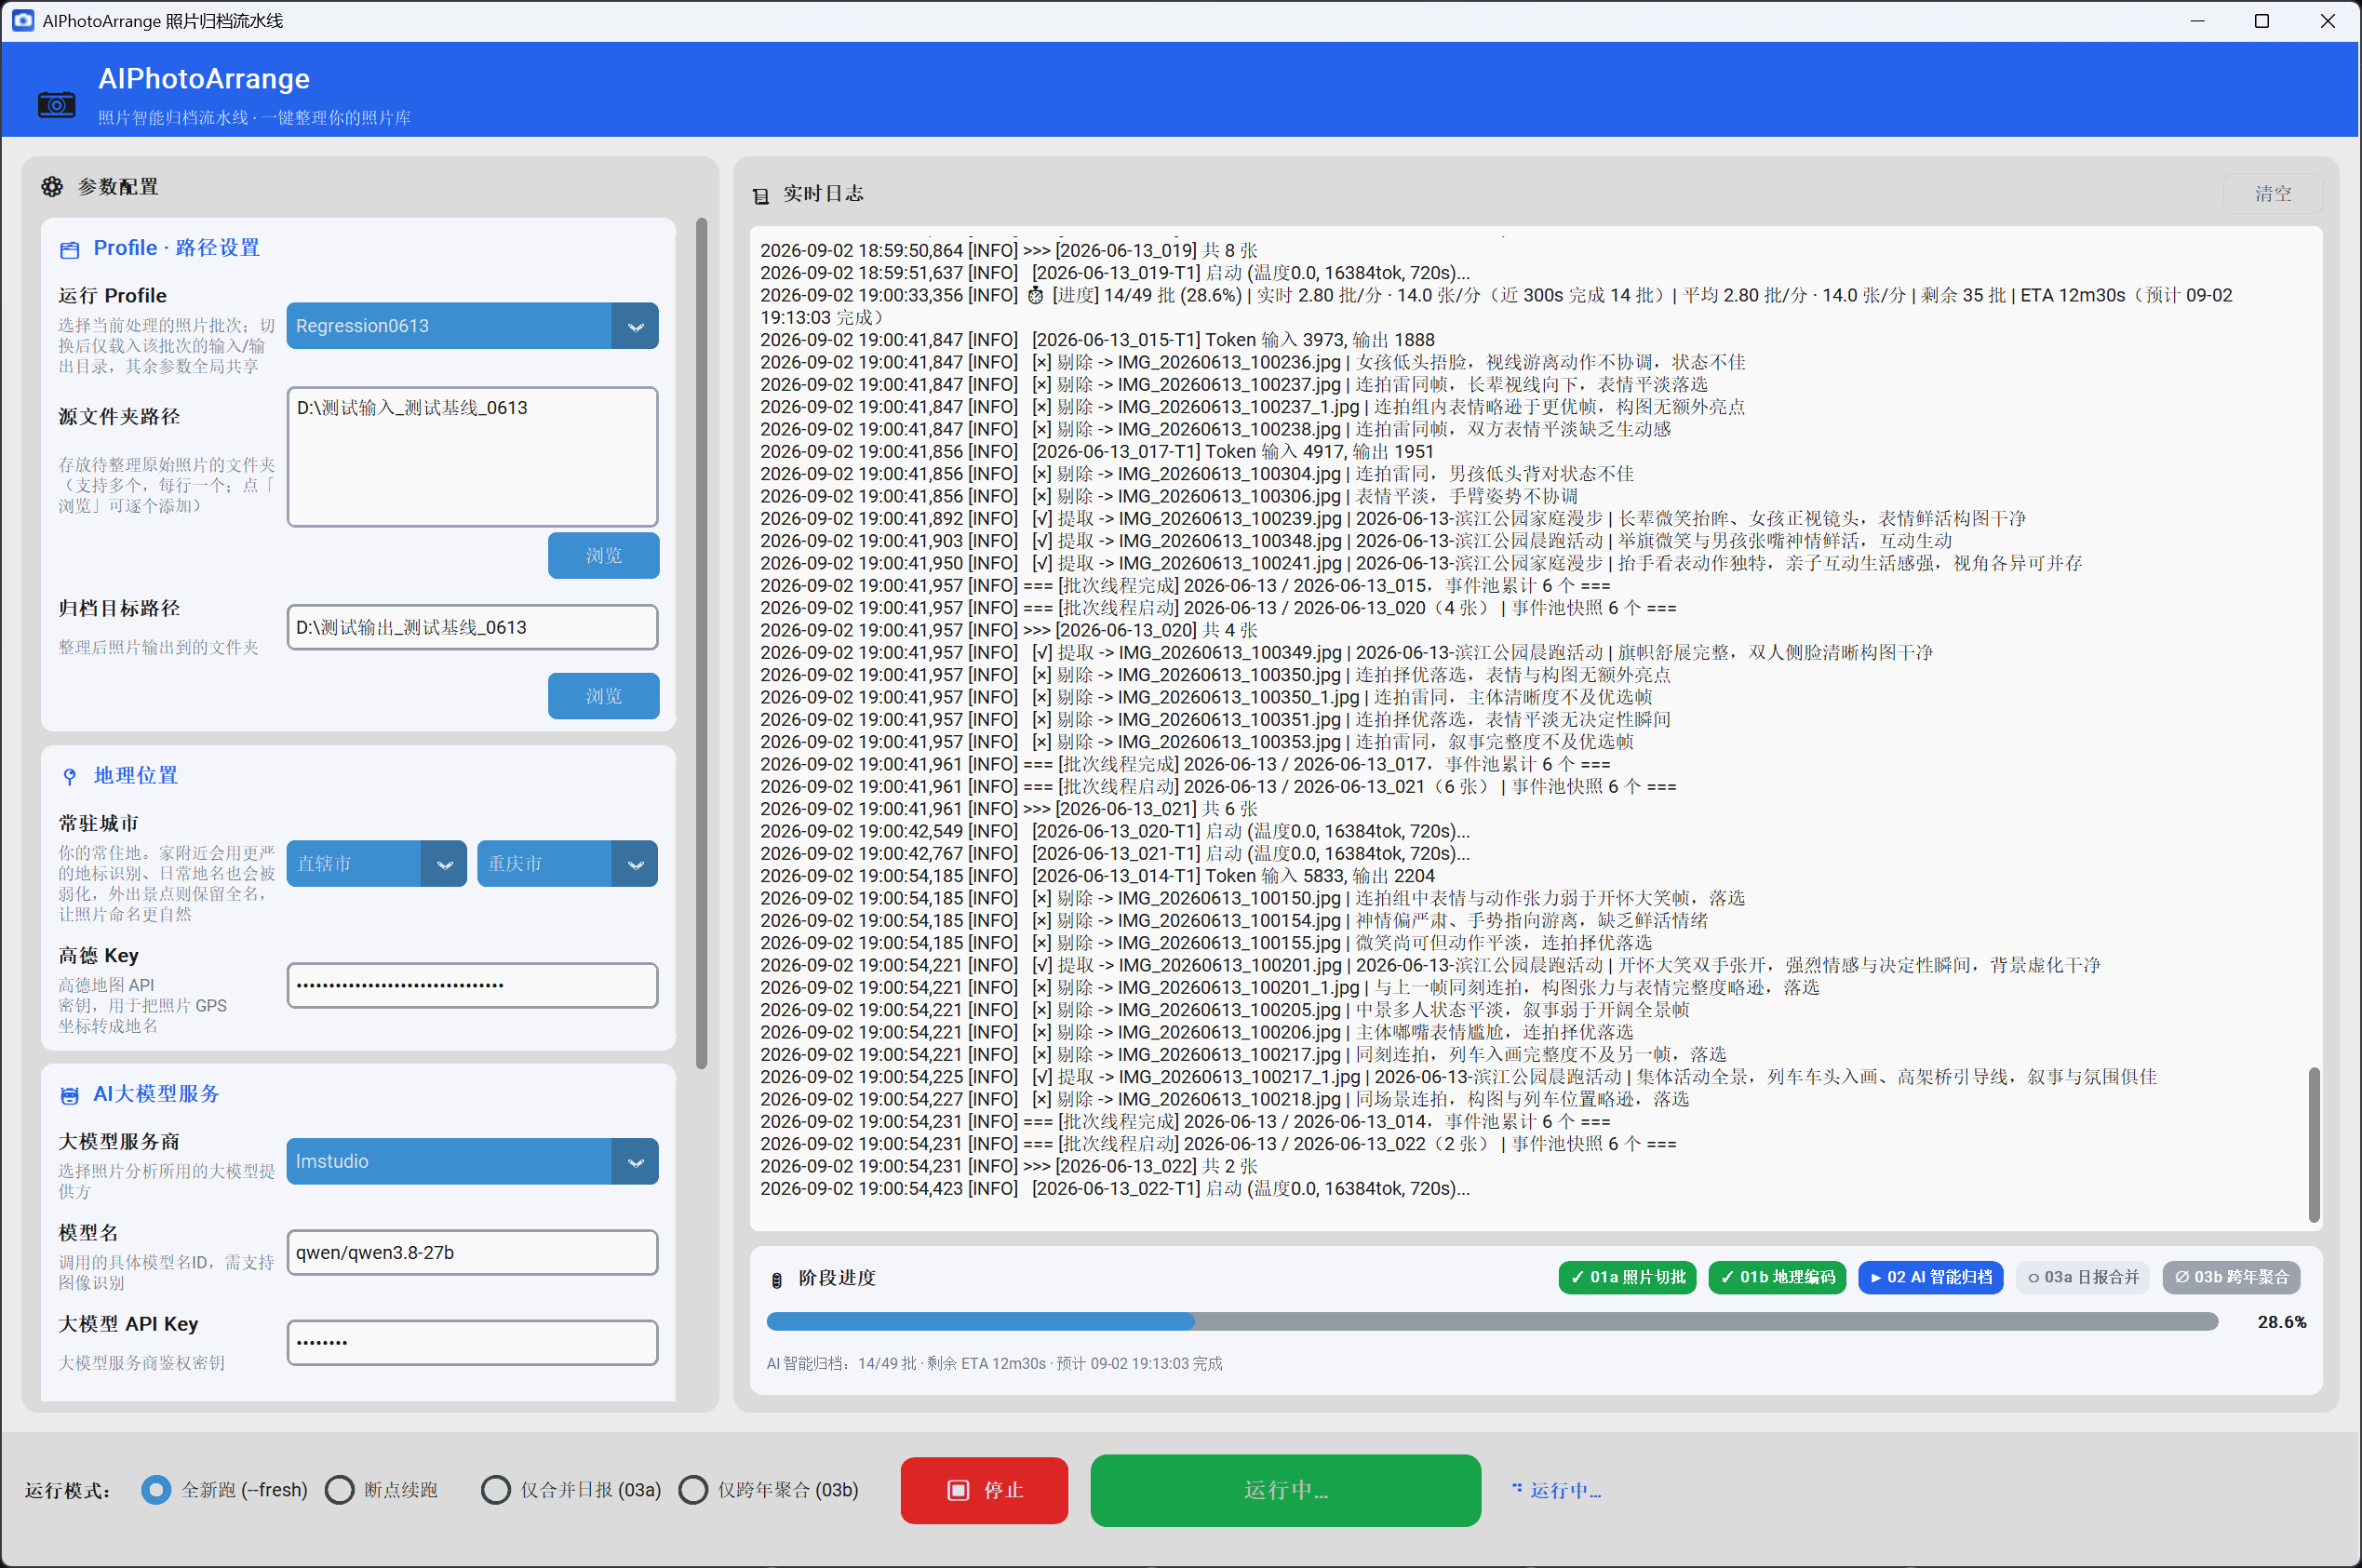Click the log icon beside 实时日志
The width and height of the screenshot is (2362, 1568).
click(x=761, y=195)
